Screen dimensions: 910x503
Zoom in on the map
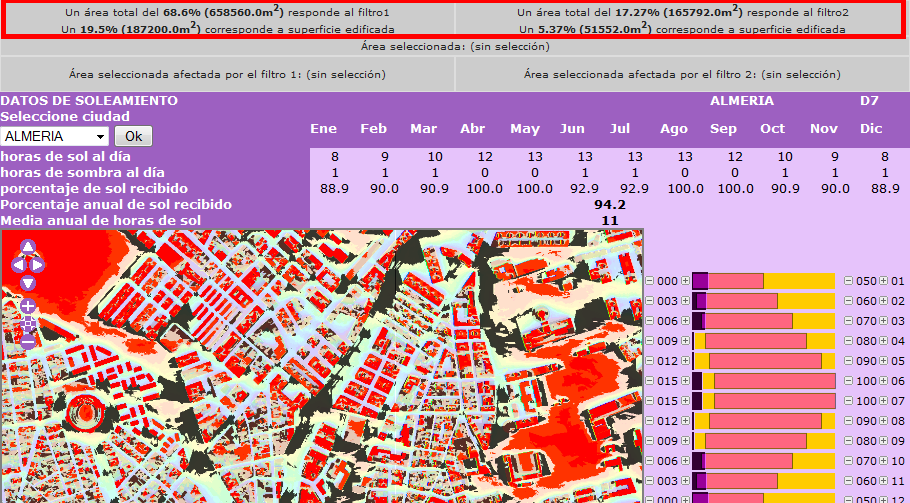point(28,306)
